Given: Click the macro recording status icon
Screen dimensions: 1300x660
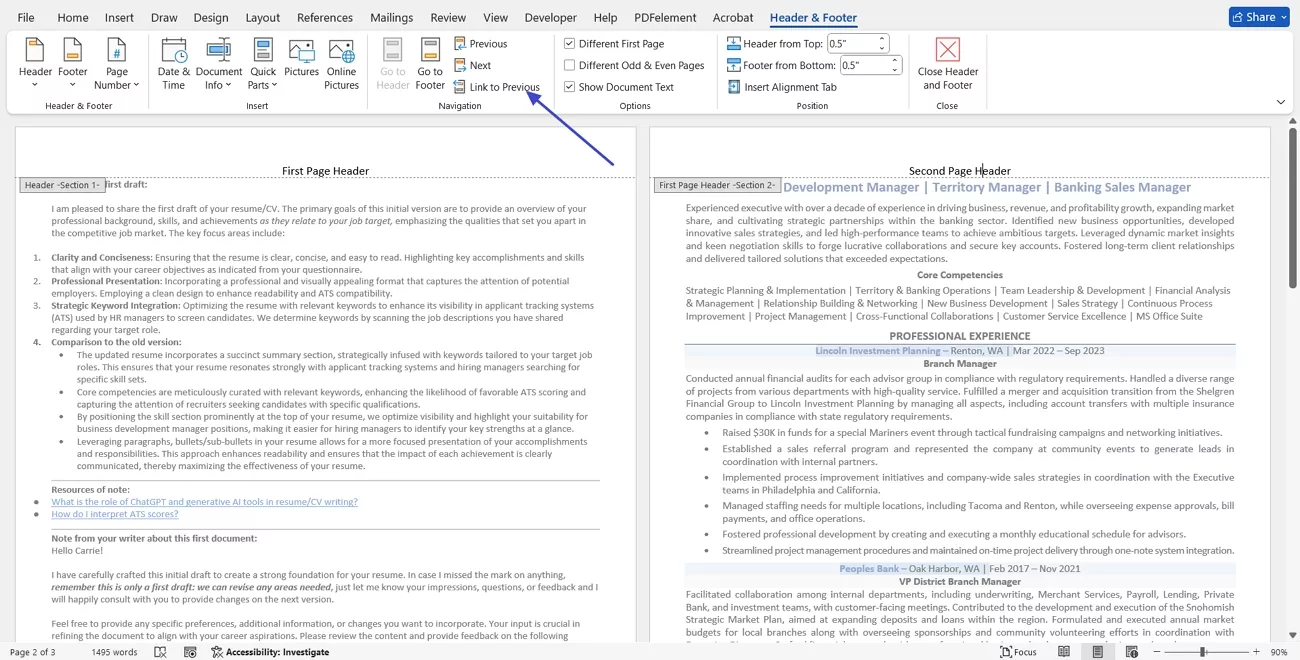Looking at the screenshot, I should point(190,652).
